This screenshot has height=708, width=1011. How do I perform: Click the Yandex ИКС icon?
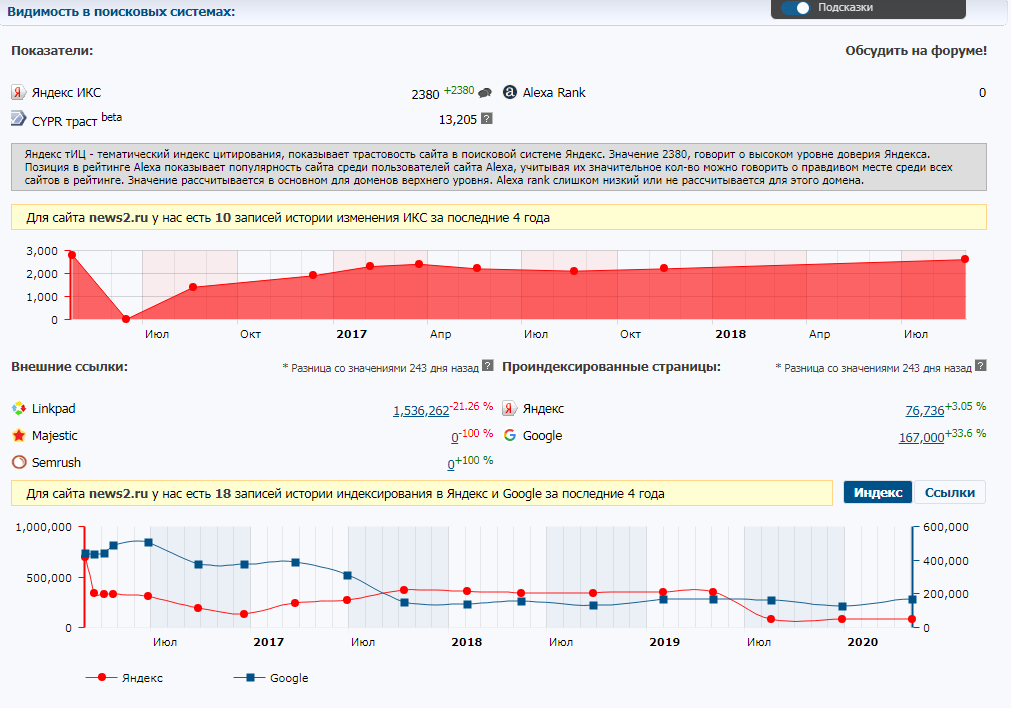(18, 92)
